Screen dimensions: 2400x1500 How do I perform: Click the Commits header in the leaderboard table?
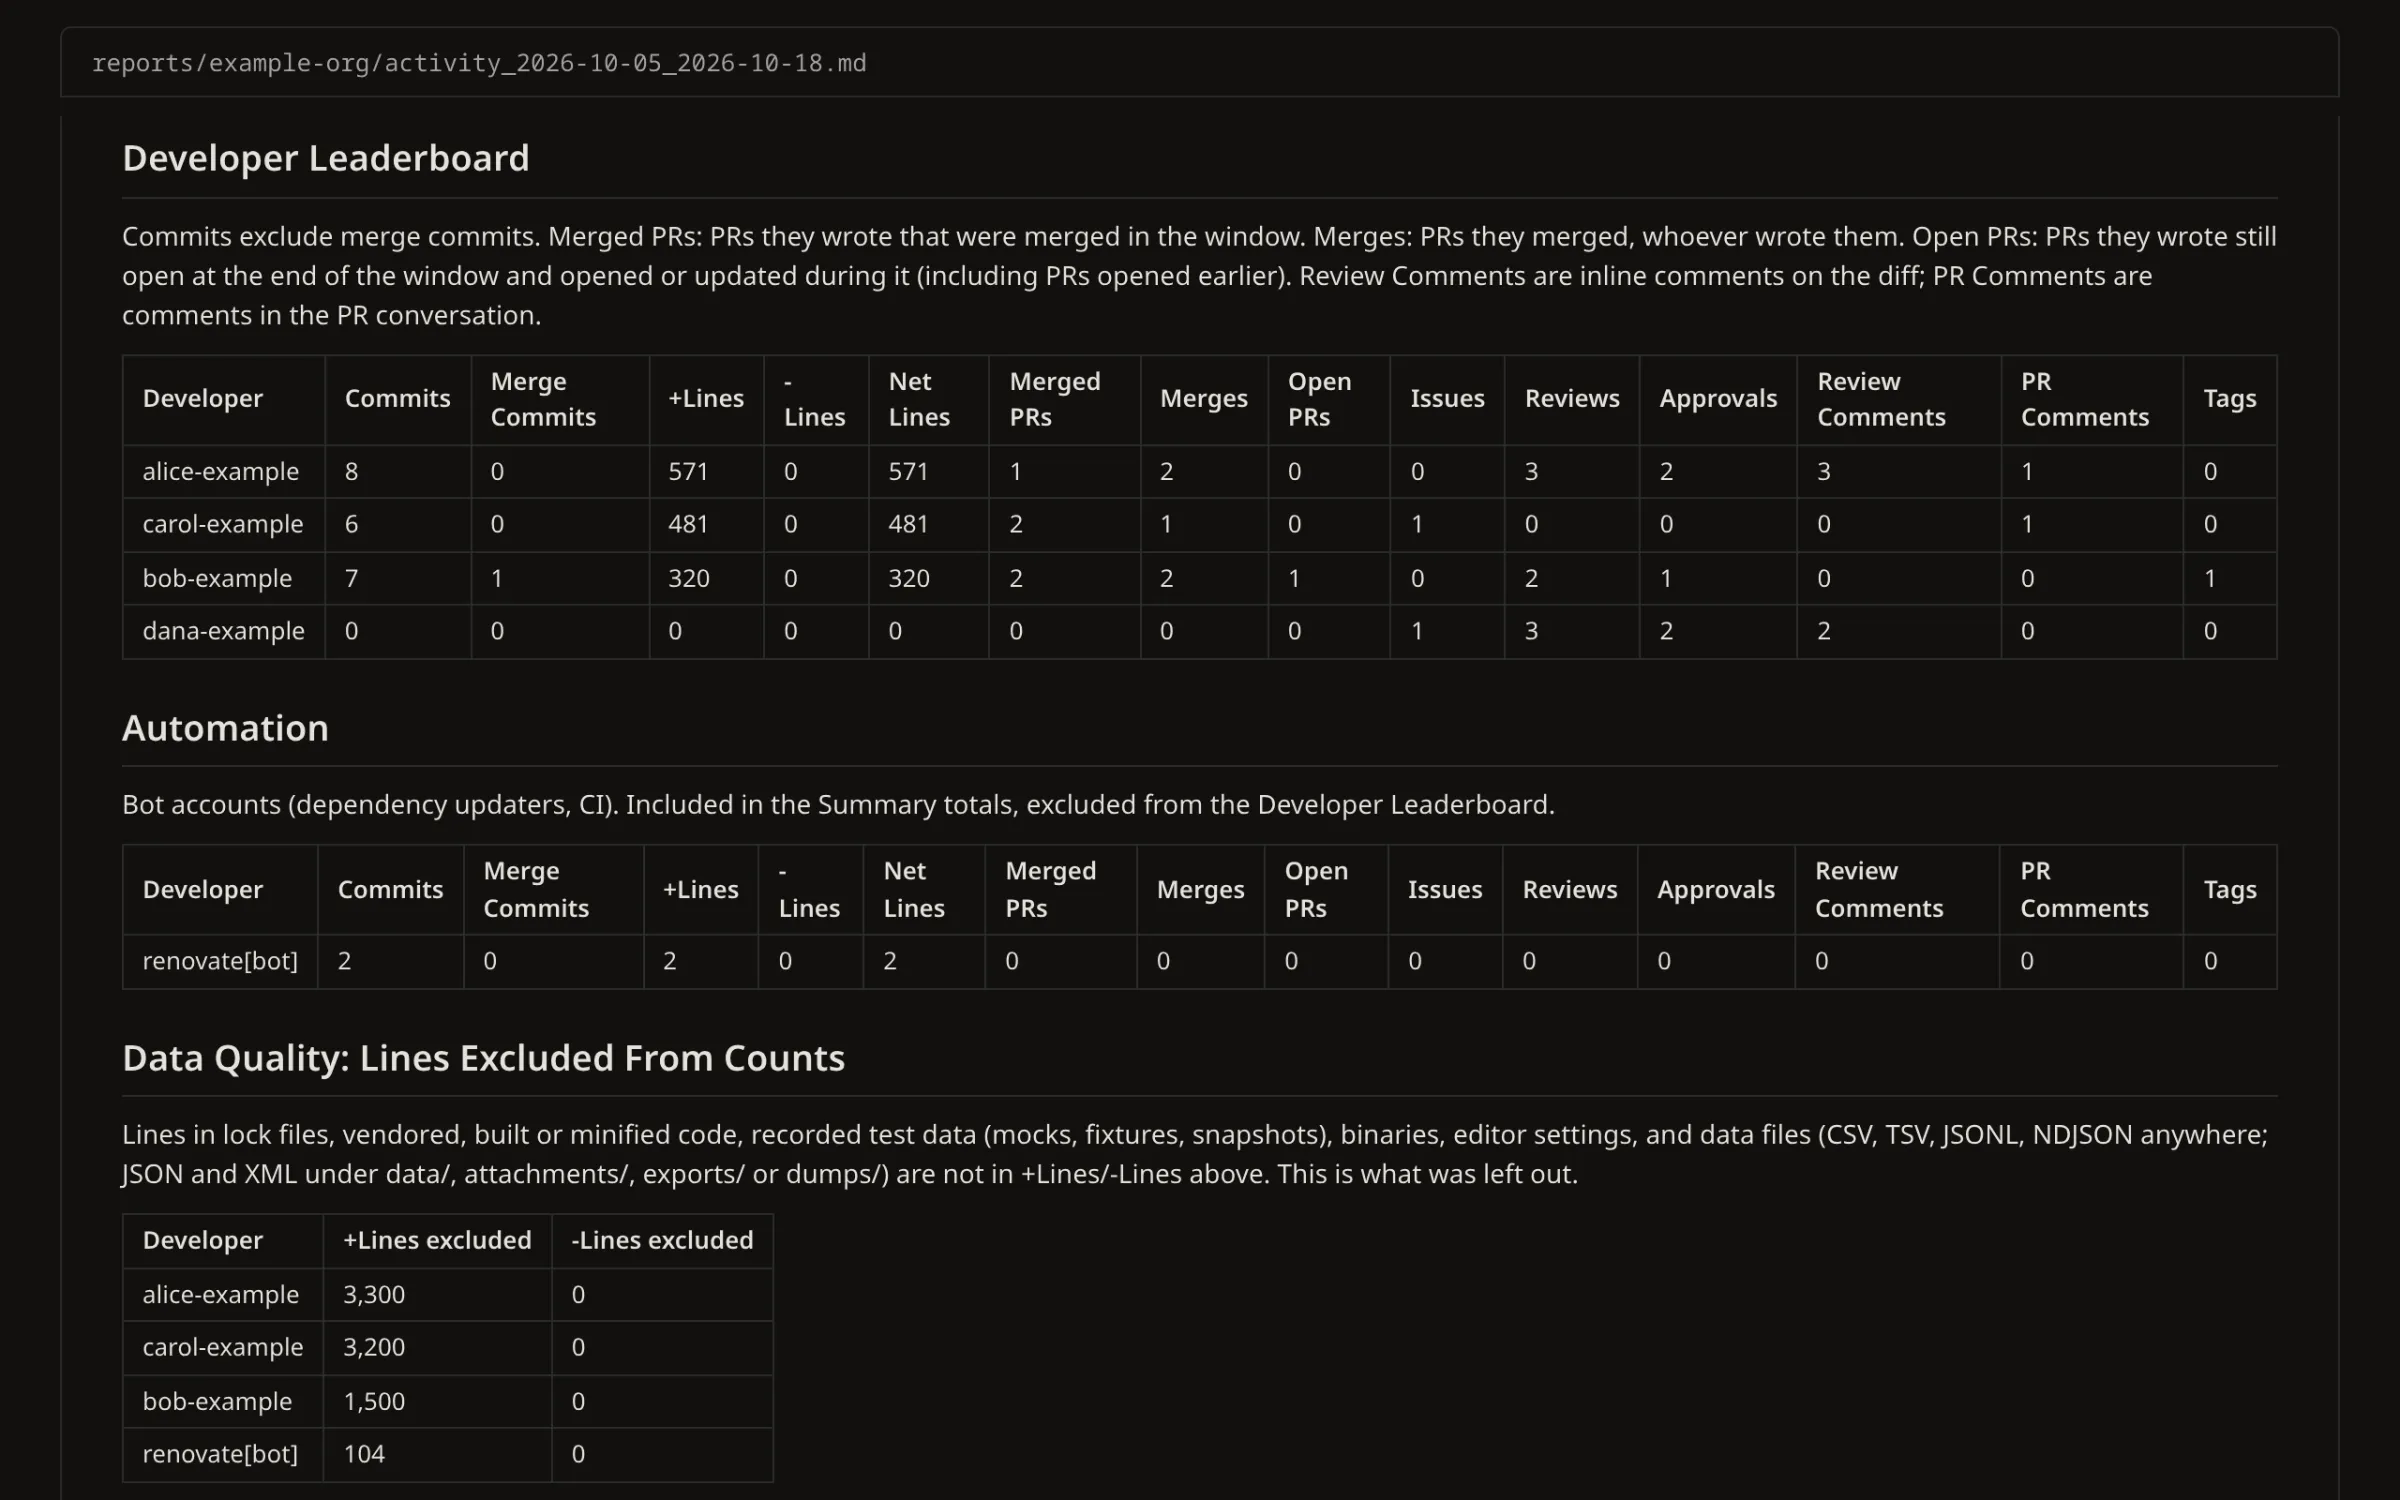(x=398, y=398)
